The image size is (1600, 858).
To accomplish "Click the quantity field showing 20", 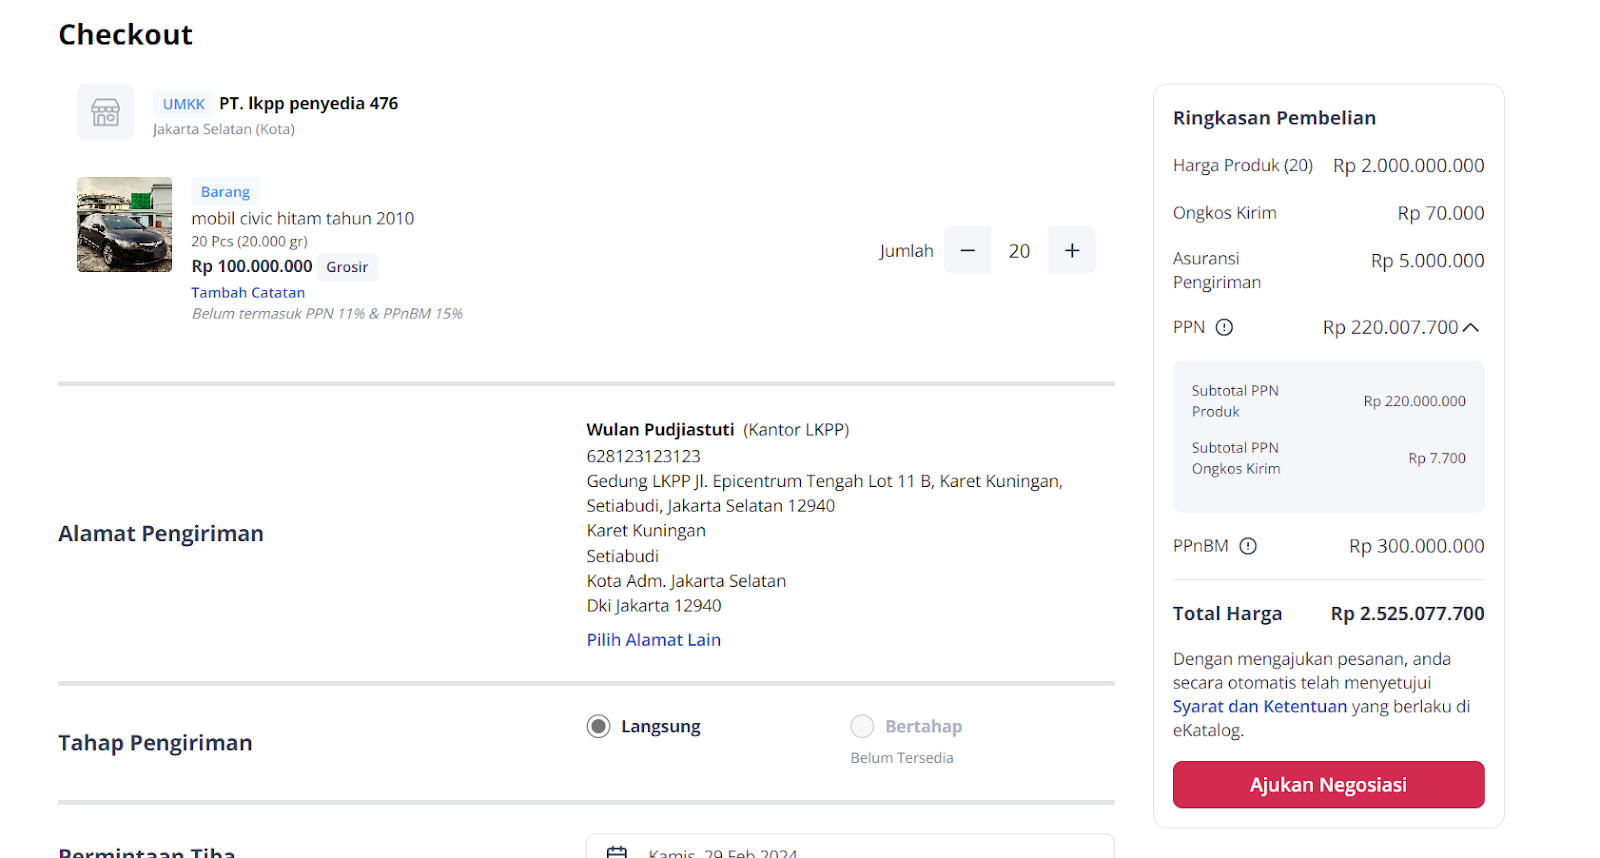I will click(x=1019, y=251).
